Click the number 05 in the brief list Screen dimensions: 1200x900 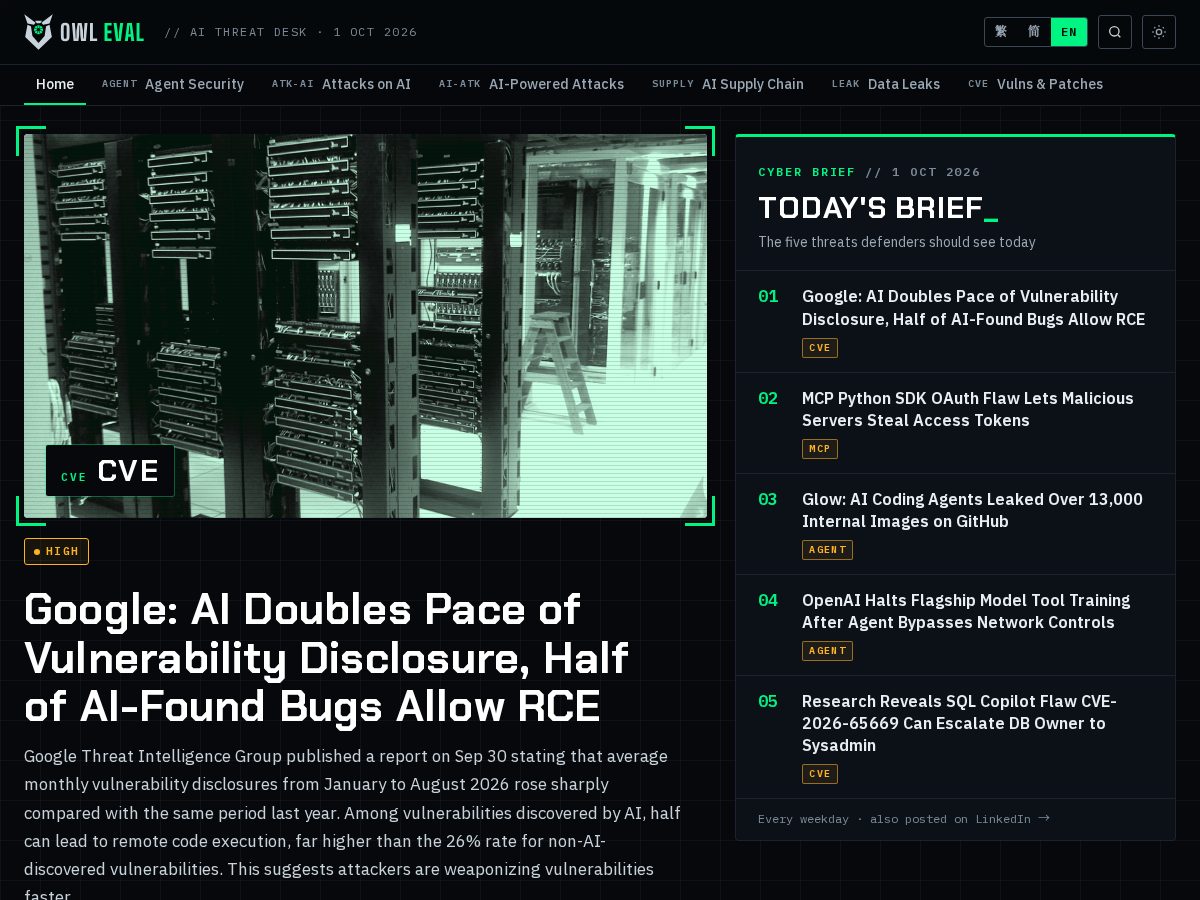[x=768, y=701]
